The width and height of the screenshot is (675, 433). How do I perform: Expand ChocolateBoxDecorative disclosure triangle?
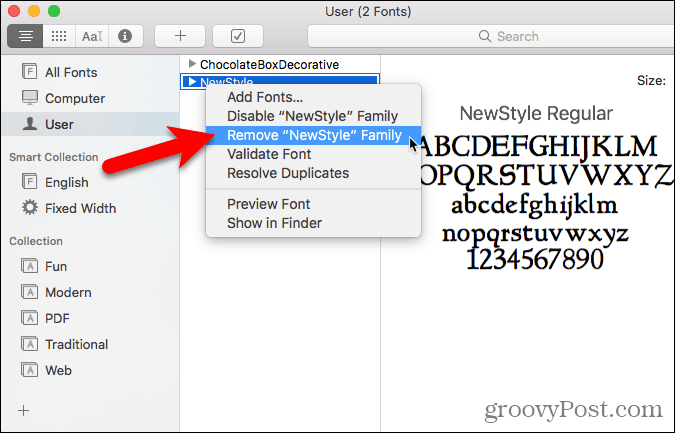[x=192, y=64]
